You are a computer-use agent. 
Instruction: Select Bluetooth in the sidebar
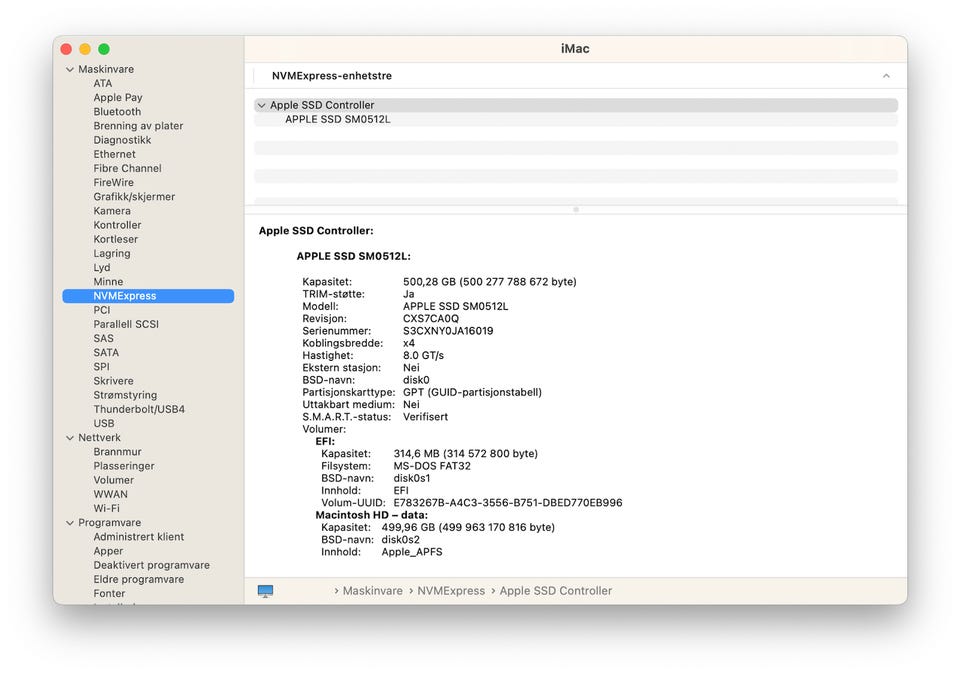(117, 111)
